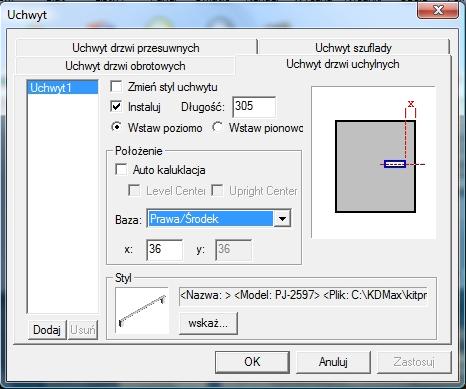466x389 pixels.
Task: Choose Wstaw pionowo radio option
Action: tap(218, 127)
